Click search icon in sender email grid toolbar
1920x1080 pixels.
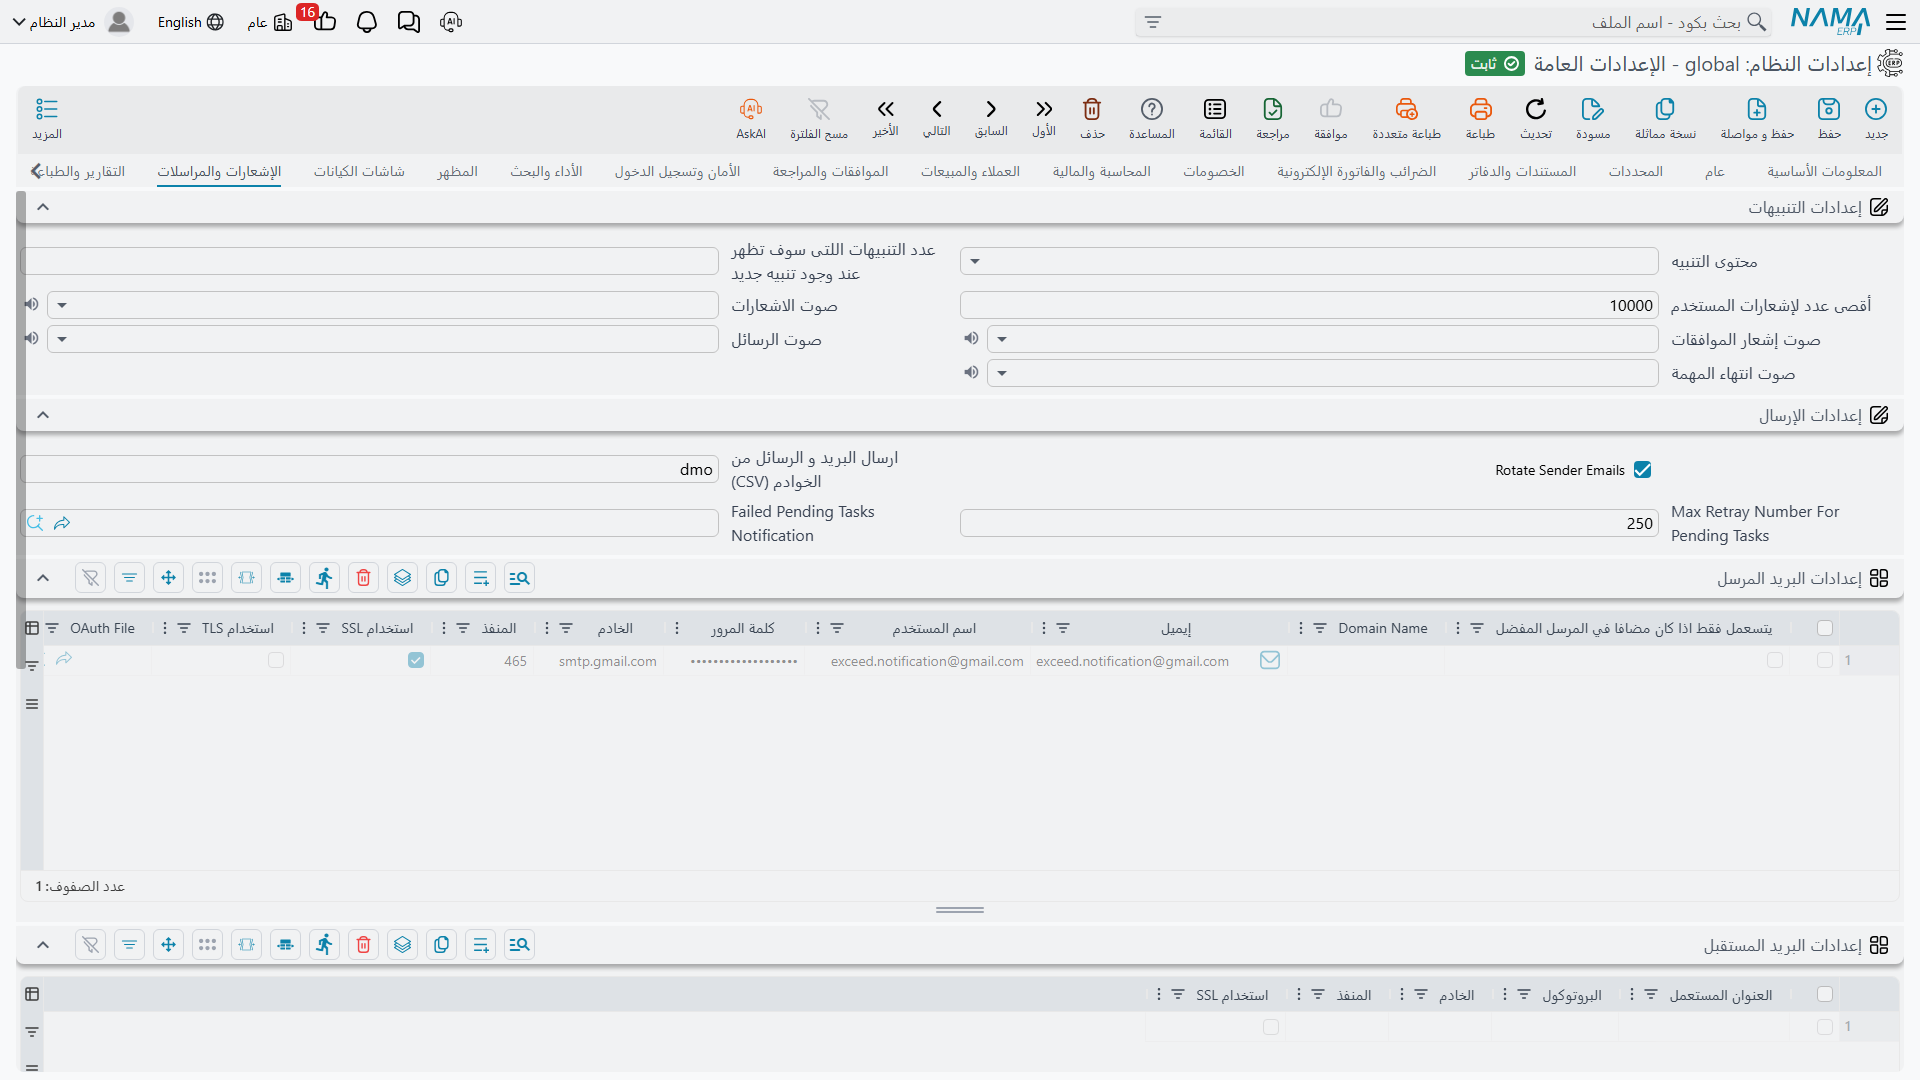[x=519, y=578]
